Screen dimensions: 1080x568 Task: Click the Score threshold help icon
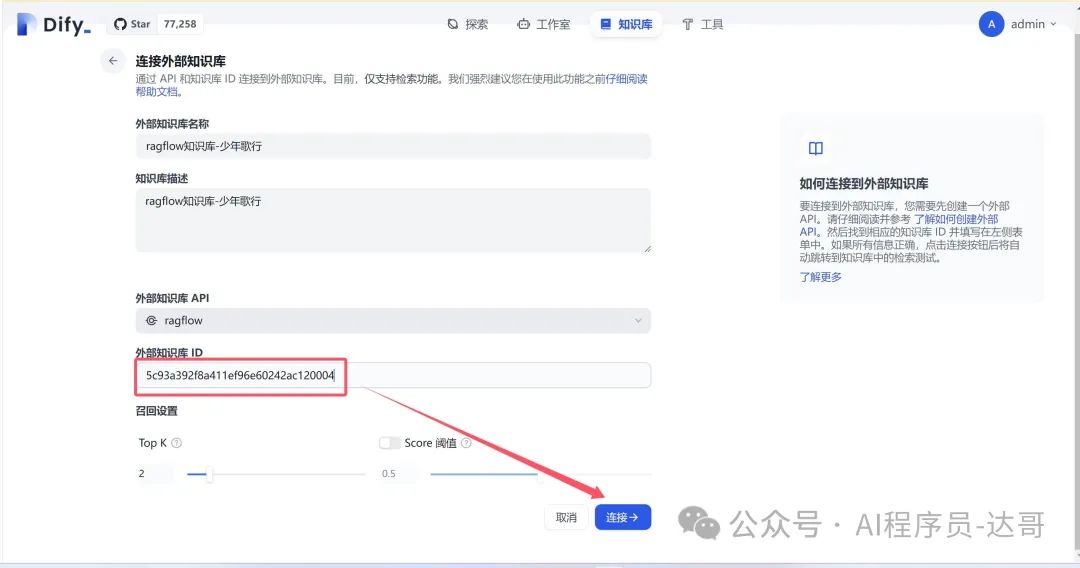pyautogui.click(x=466, y=443)
